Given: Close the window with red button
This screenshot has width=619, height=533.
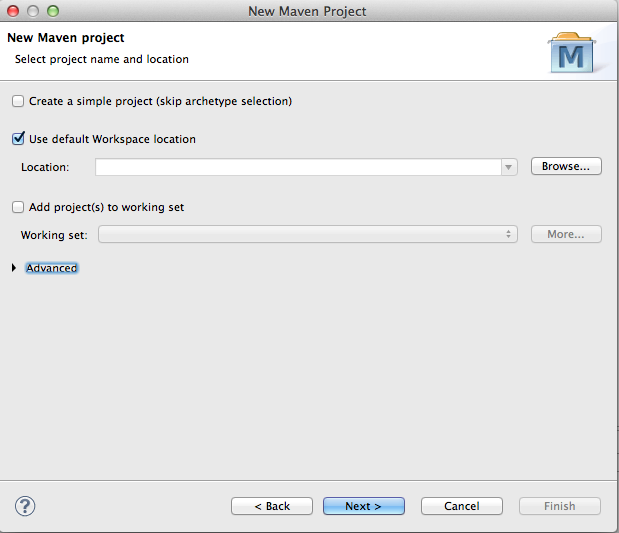Looking at the screenshot, I should [x=13, y=11].
